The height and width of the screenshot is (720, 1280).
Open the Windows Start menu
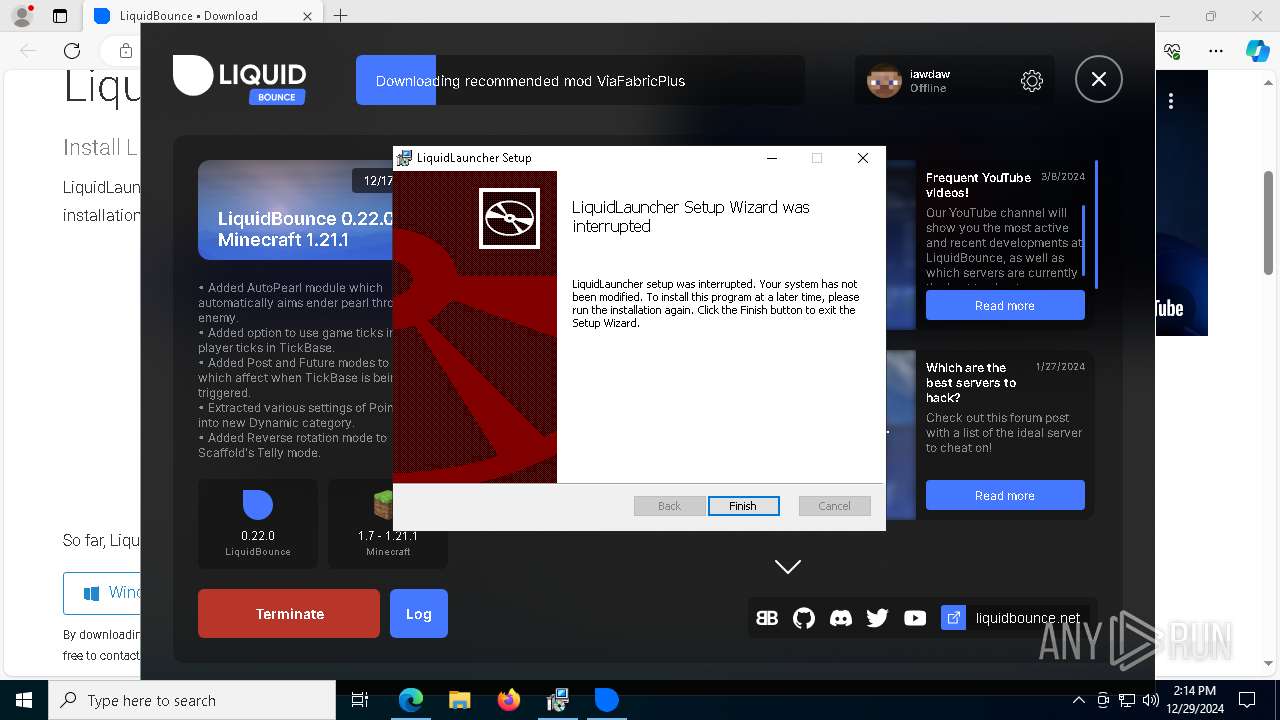[x=24, y=700]
